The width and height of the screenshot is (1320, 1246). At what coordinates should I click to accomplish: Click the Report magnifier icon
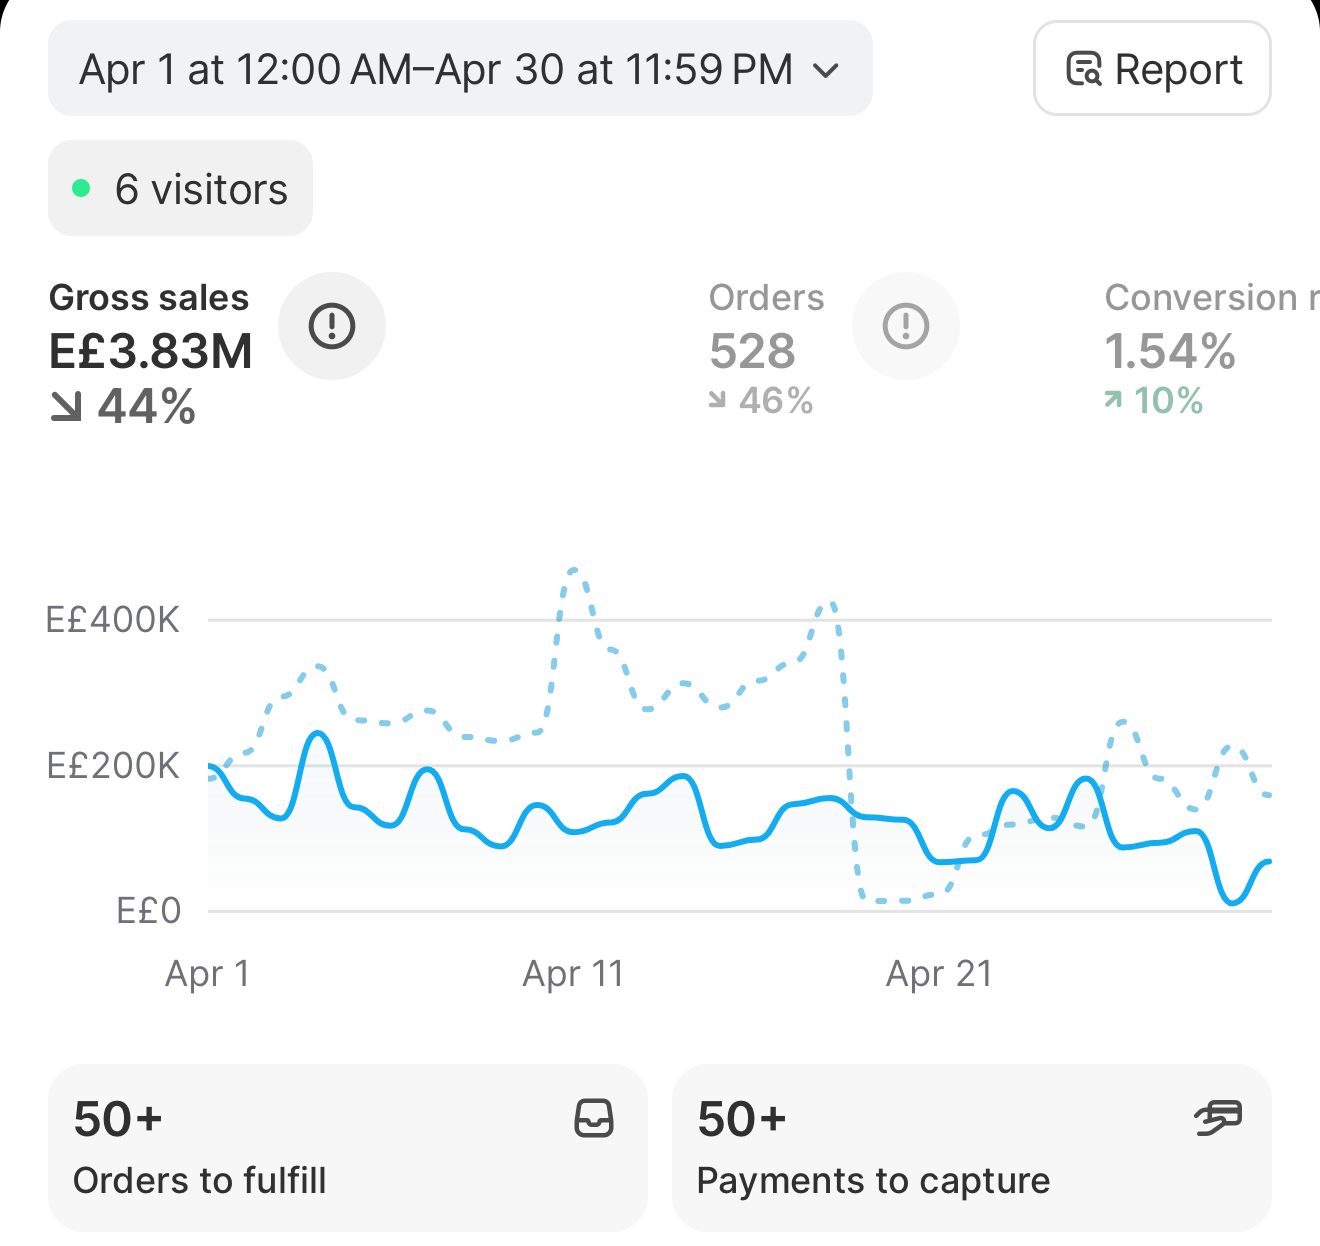(x=1084, y=69)
